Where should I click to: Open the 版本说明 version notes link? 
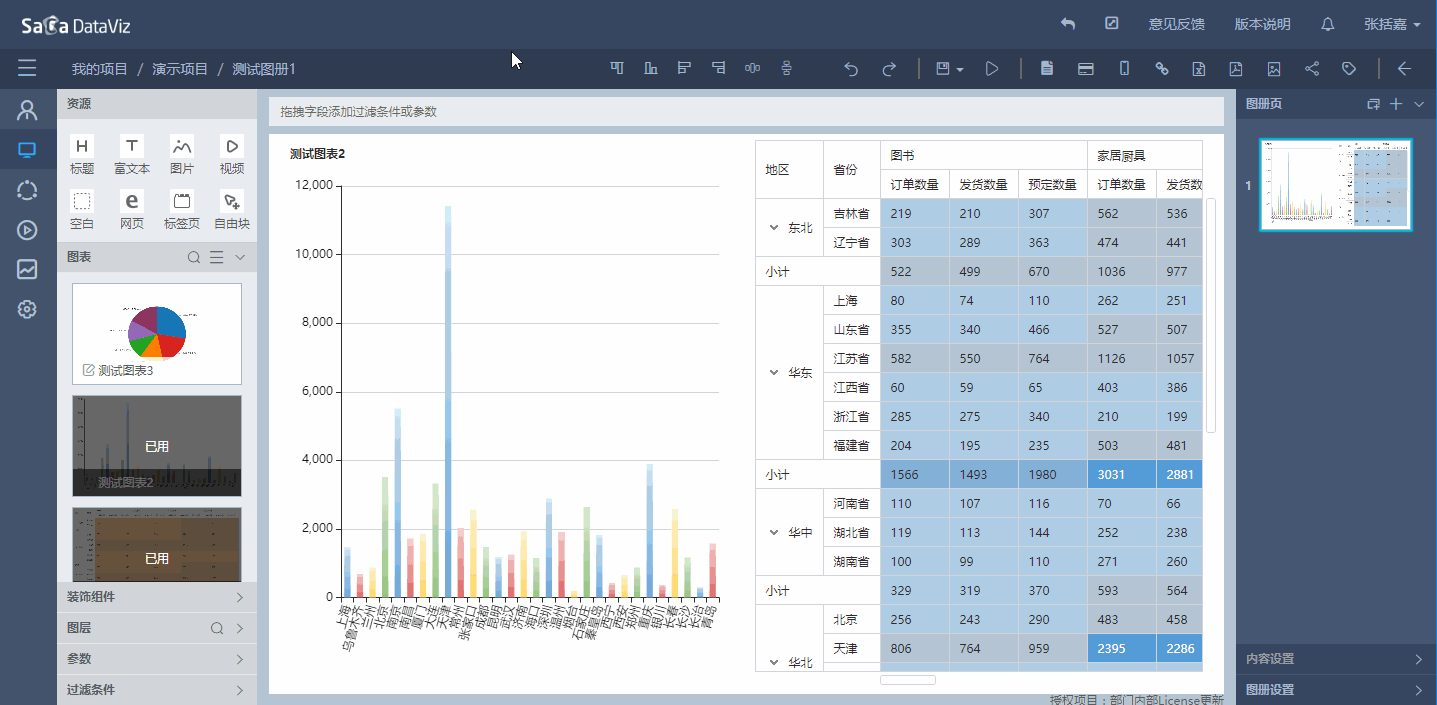coord(1262,24)
